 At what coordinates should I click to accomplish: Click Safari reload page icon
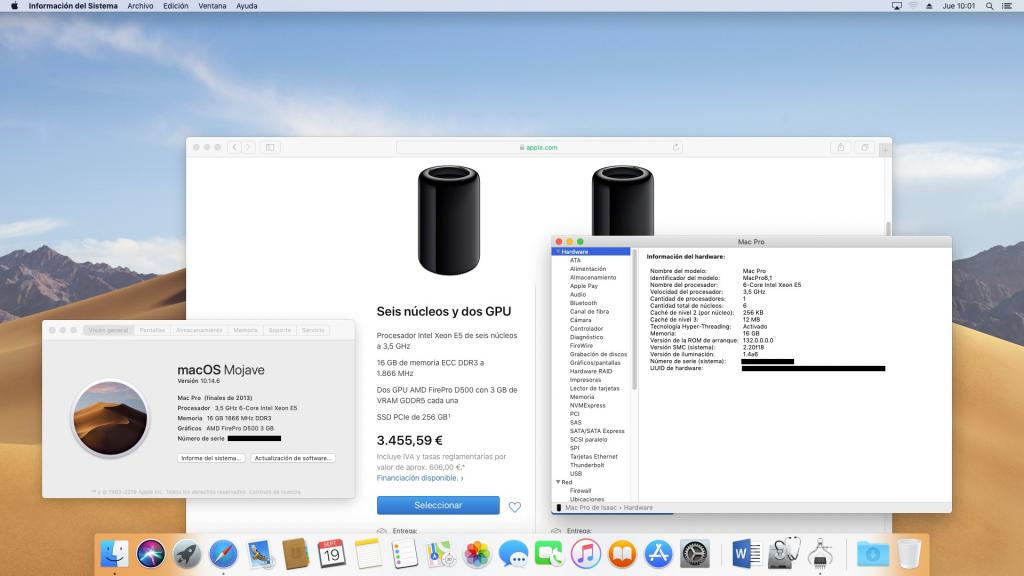pos(676,148)
